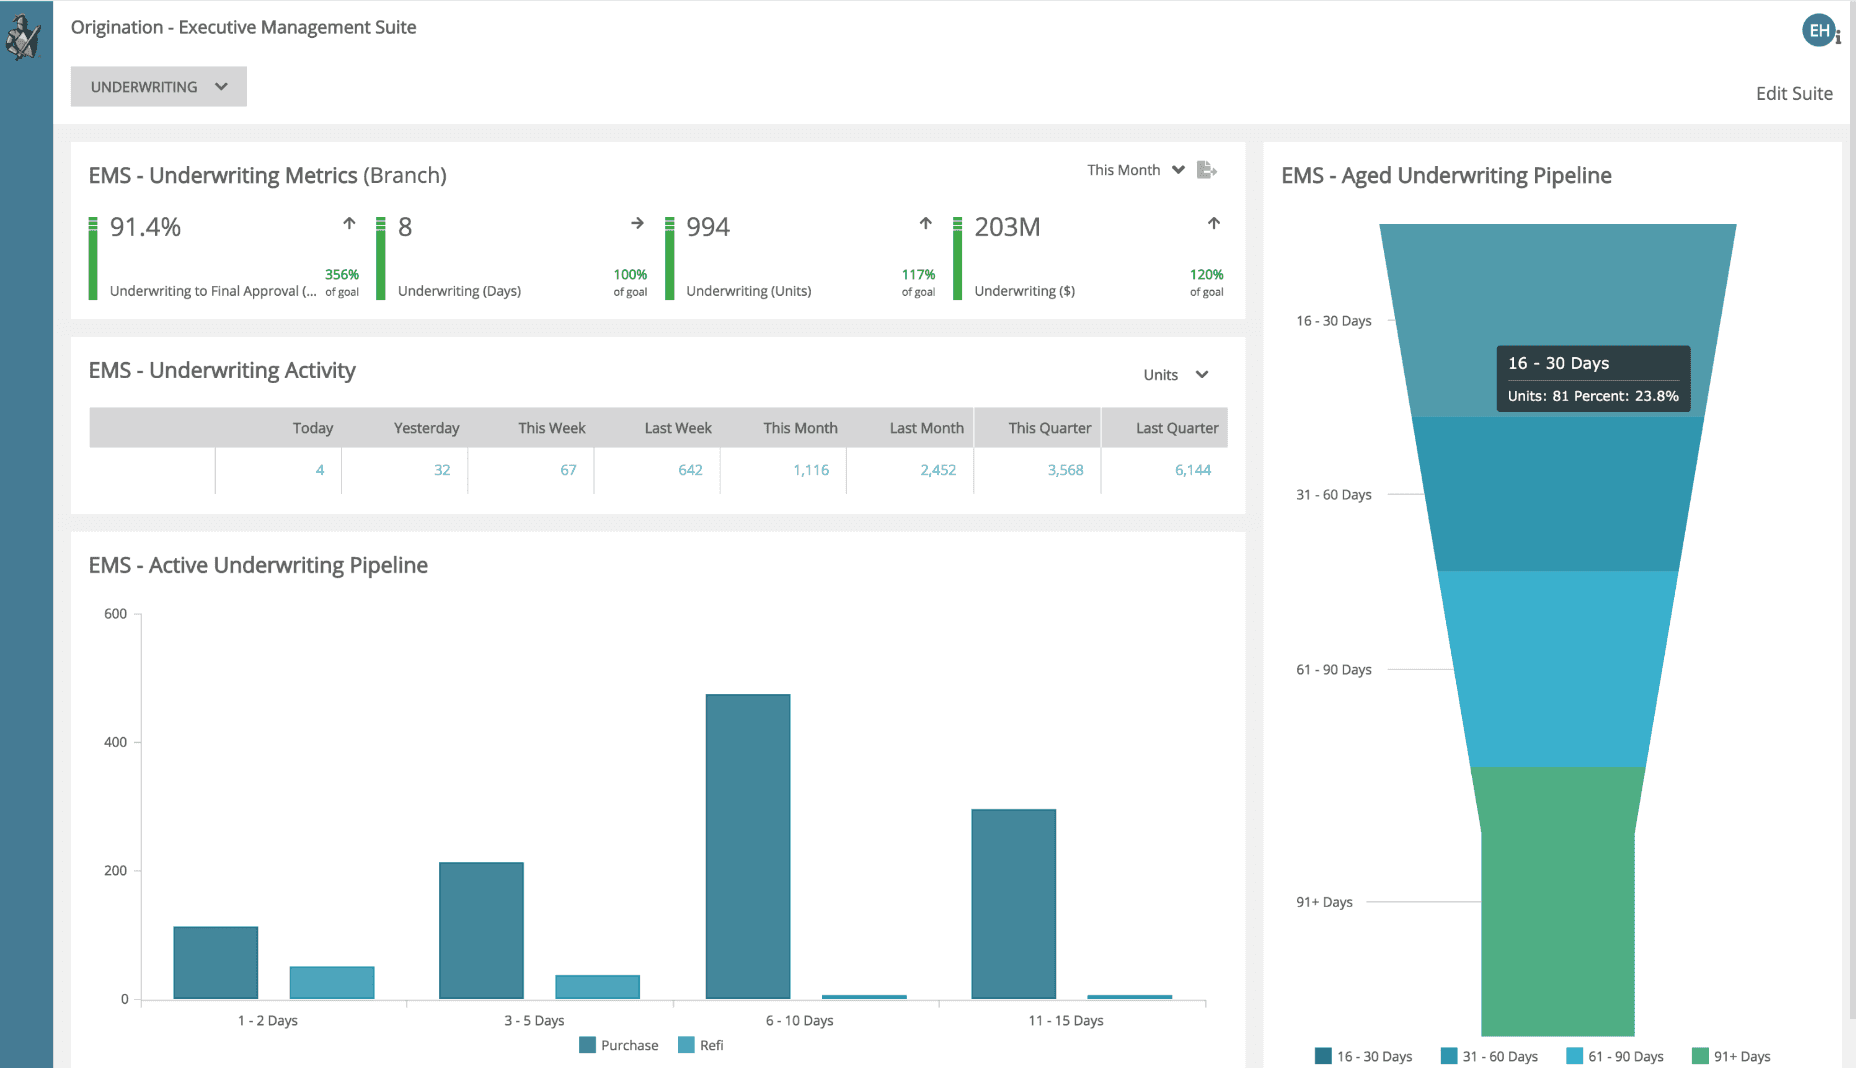Click the flat trend arrow beside Underwriting Days
1856x1068 pixels.
click(x=637, y=223)
